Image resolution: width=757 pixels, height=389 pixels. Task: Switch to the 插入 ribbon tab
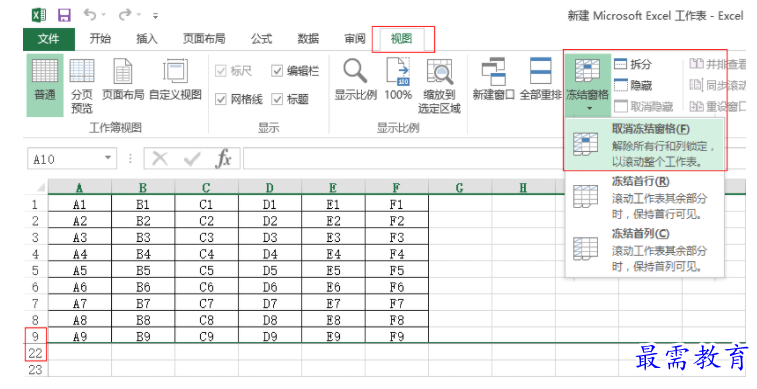coord(147,39)
